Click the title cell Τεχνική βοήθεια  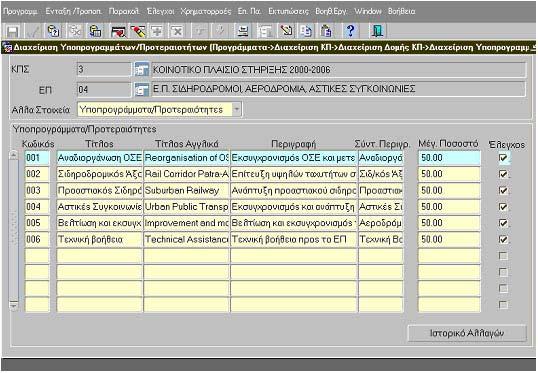(100, 240)
